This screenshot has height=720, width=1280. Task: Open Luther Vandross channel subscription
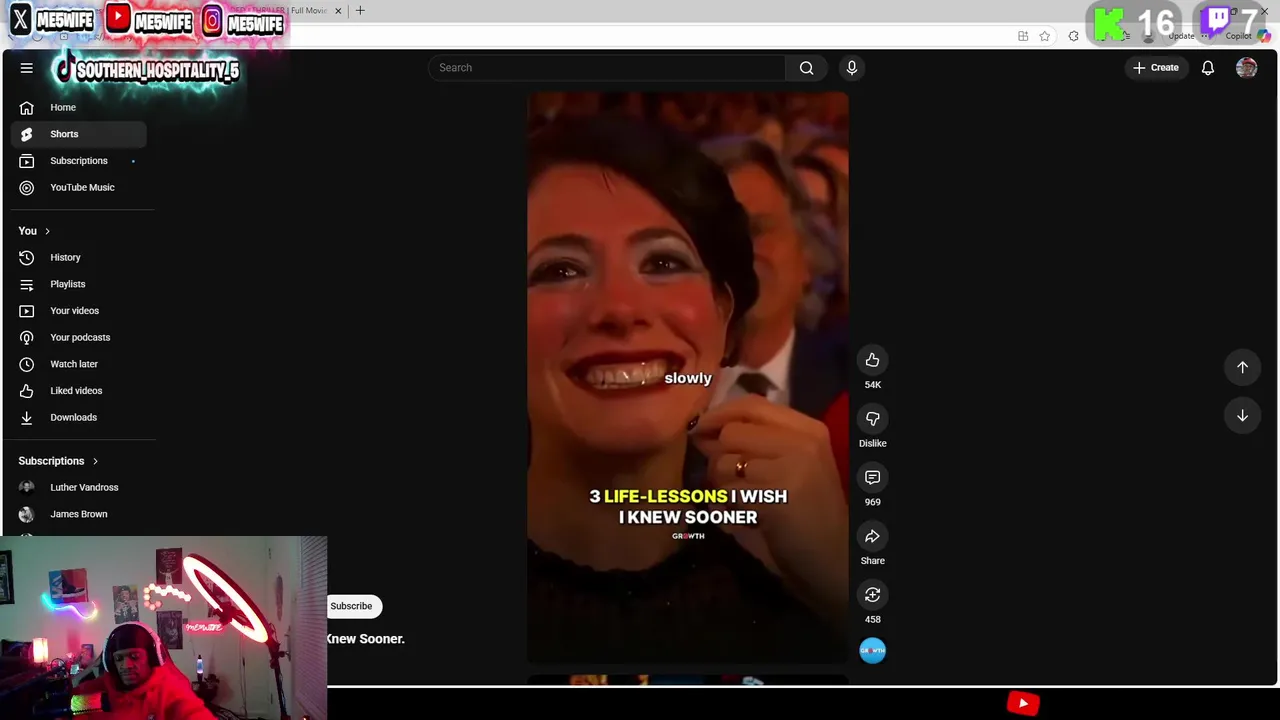[x=79, y=487]
